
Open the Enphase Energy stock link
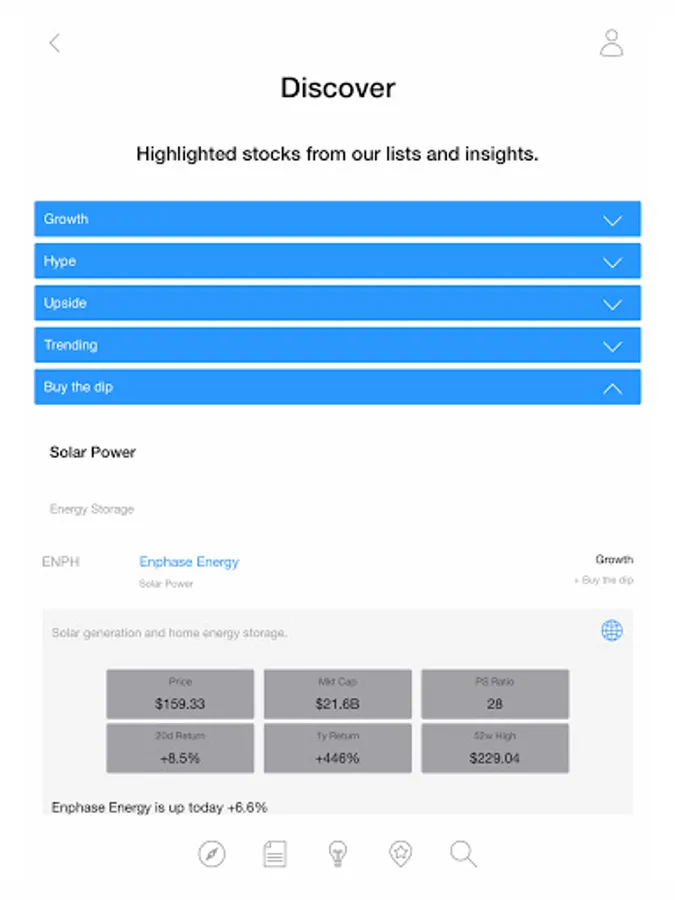pyautogui.click(x=189, y=562)
